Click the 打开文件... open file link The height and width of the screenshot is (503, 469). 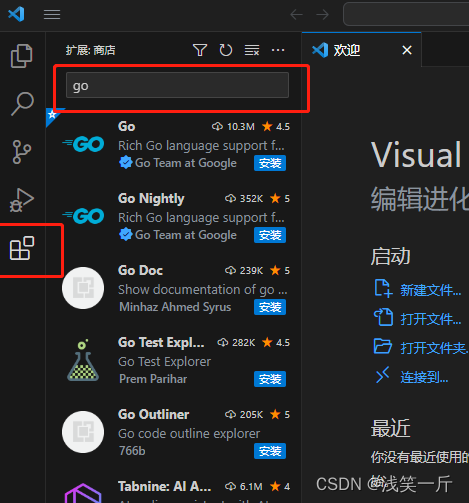click(x=430, y=319)
